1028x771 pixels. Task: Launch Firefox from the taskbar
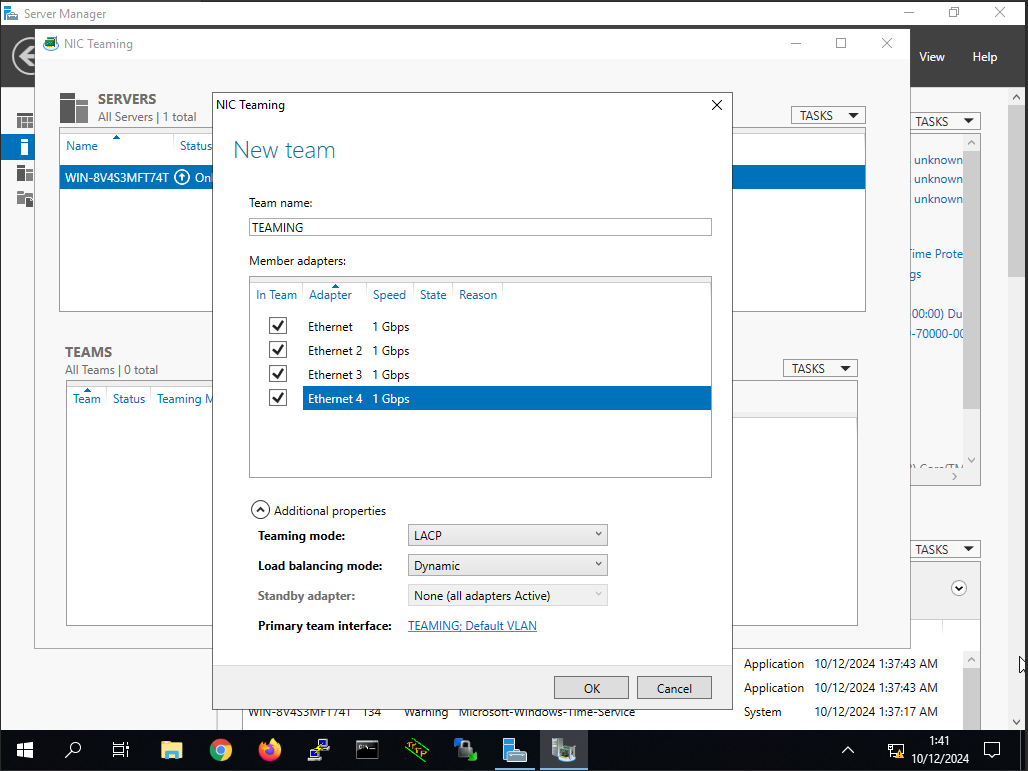coord(270,749)
